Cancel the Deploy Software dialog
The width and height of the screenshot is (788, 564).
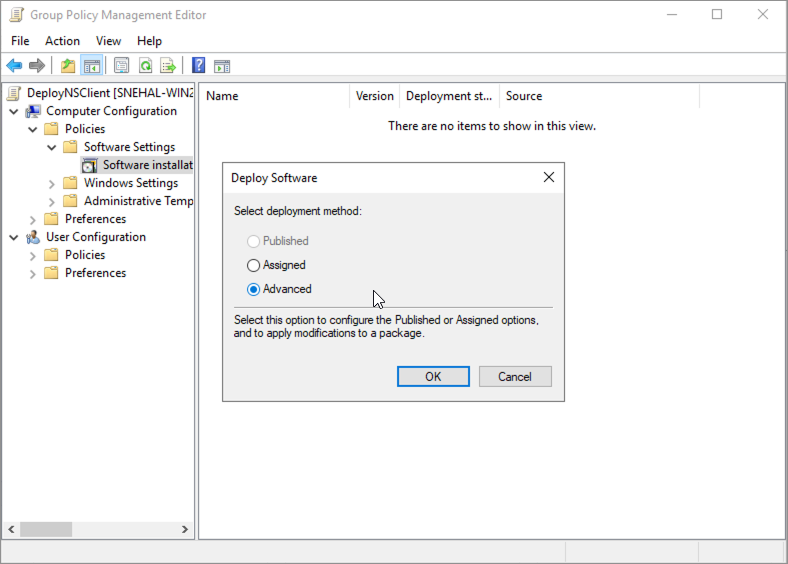click(x=515, y=377)
